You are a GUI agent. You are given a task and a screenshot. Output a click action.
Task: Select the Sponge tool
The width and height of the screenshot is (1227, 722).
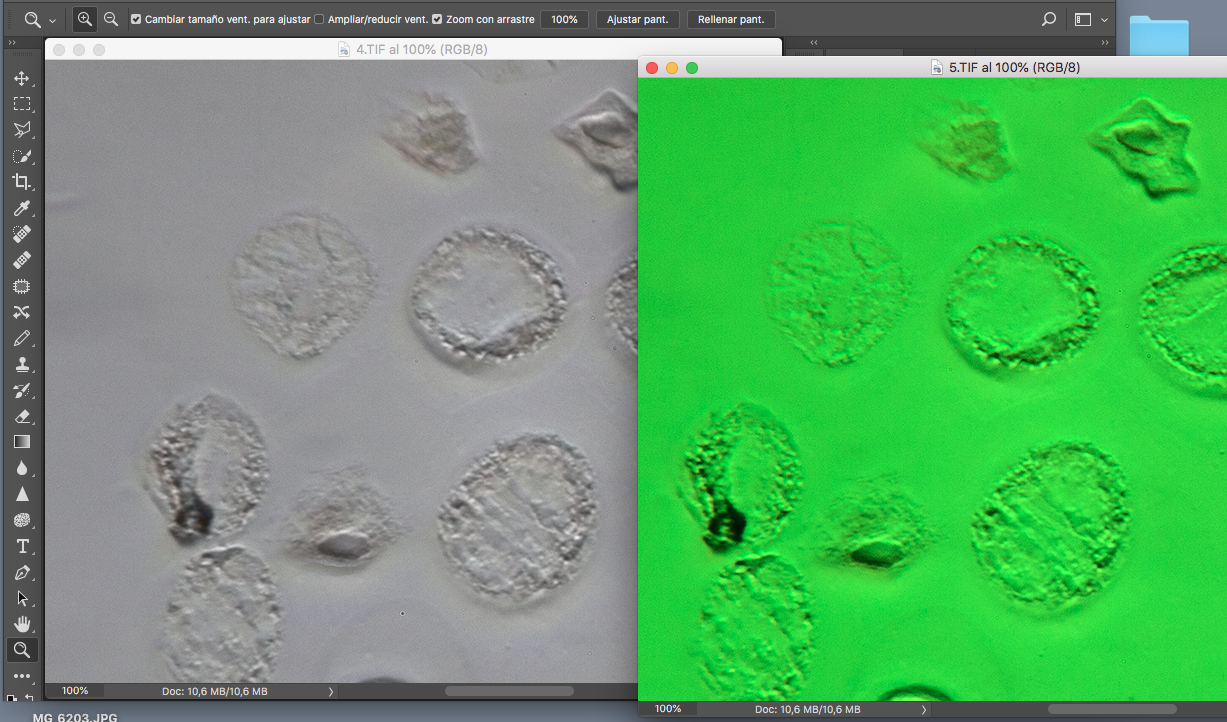pos(22,520)
